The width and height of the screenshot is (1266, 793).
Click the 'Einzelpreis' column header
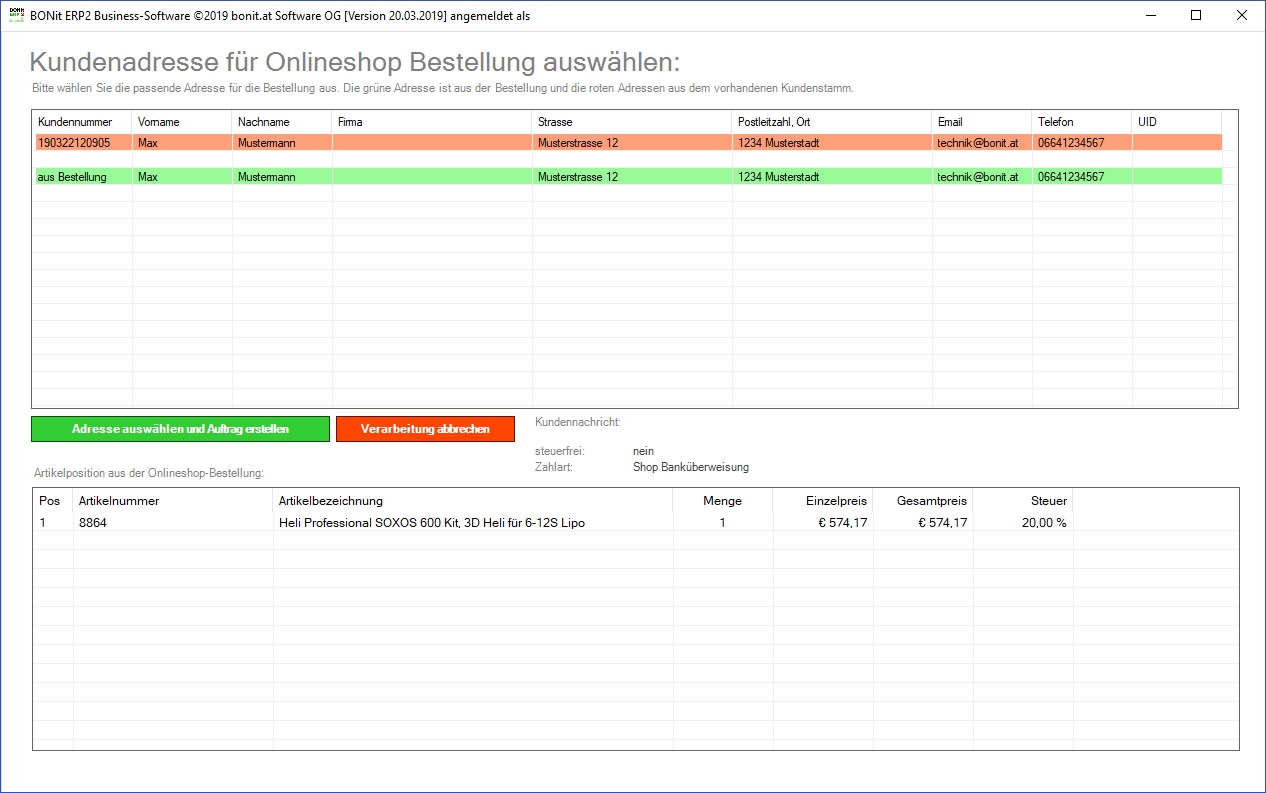pos(823,501)
